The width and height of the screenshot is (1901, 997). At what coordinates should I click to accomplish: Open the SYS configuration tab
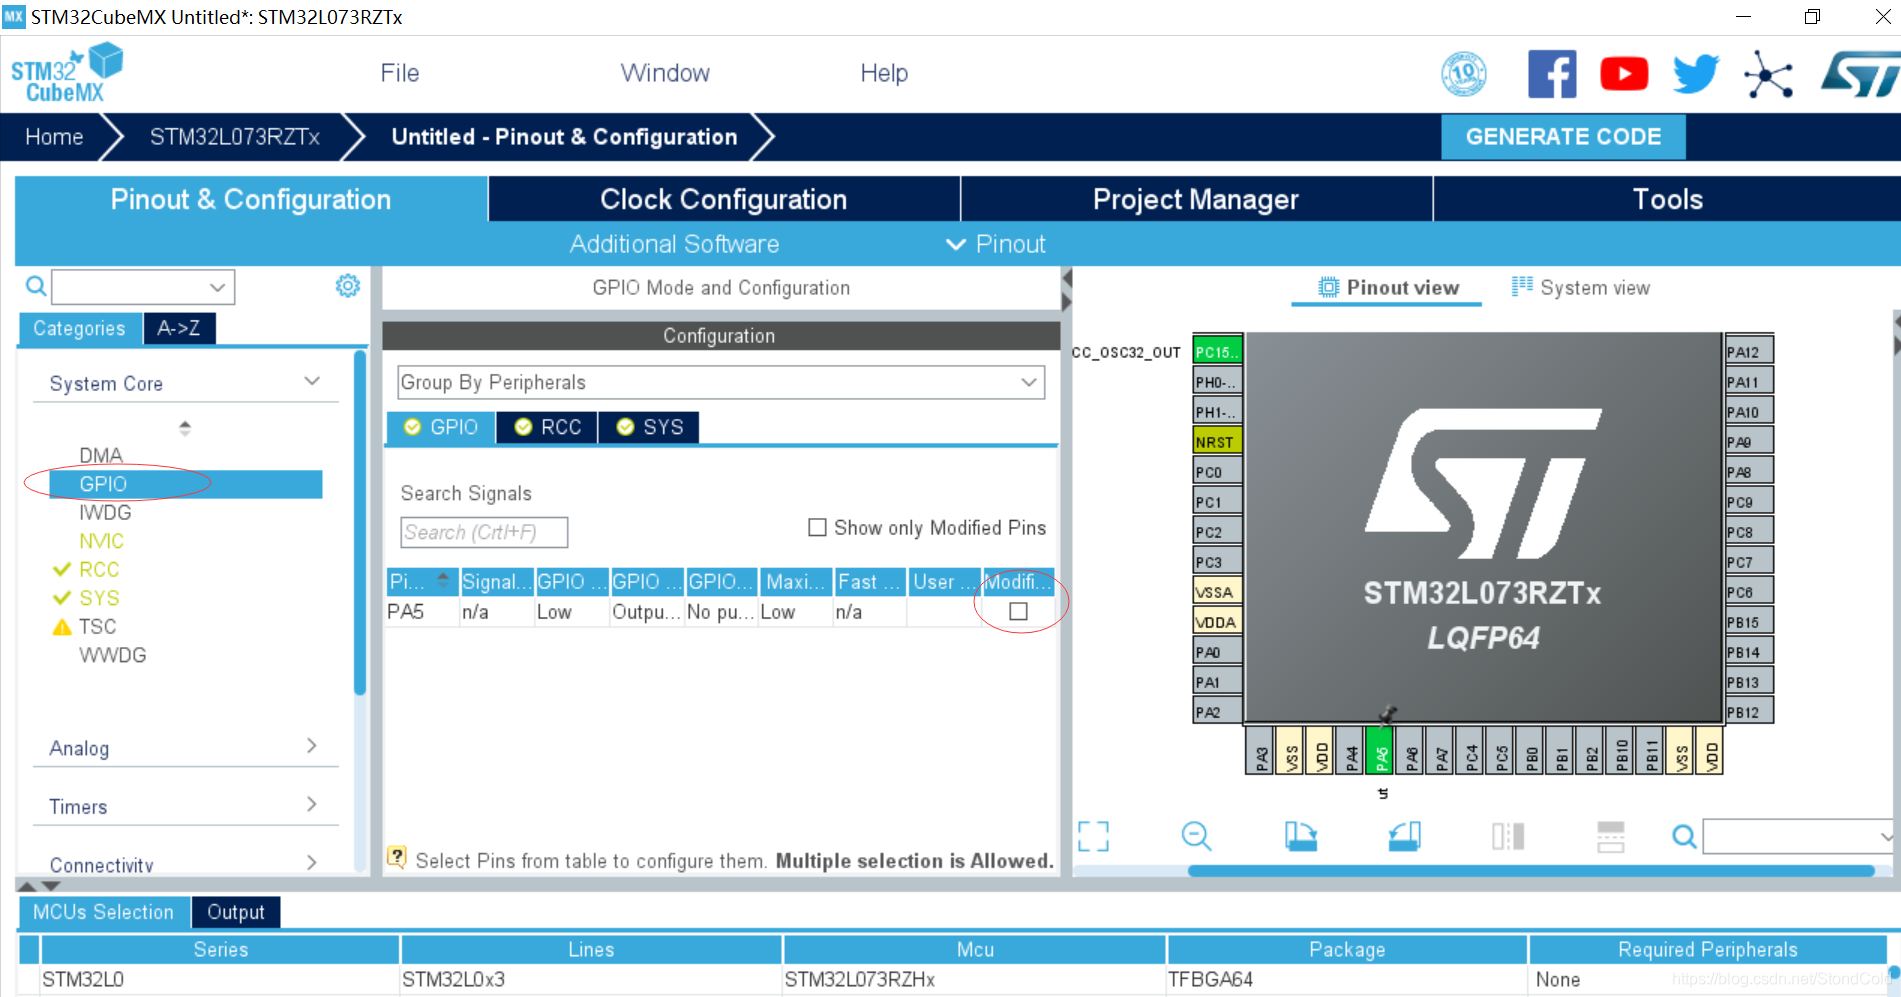point(650,427)
